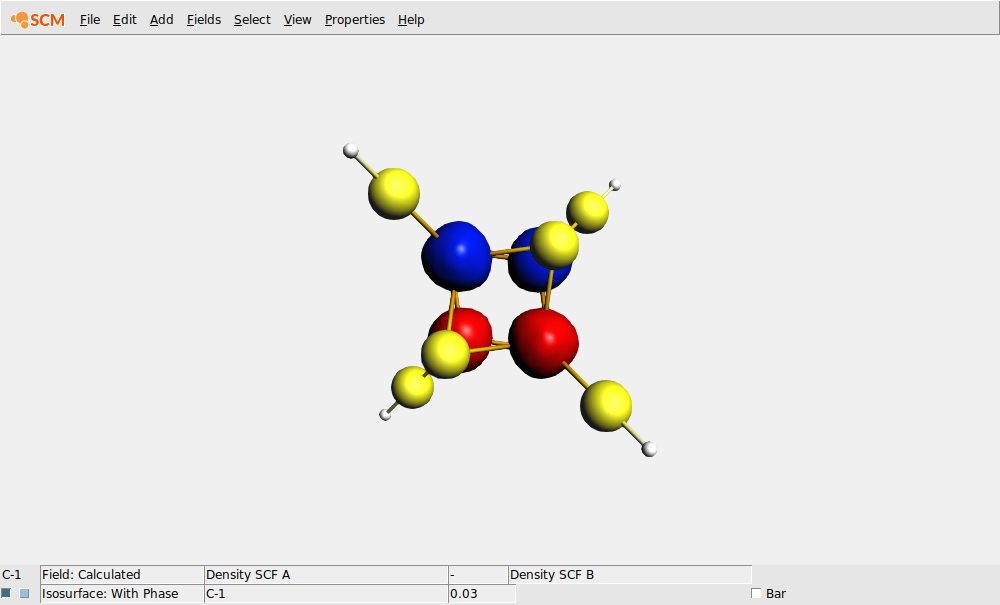Viewport: 1000px width, 605px height.
Task: Open the Isosurface: With Phase dropdown
Action: [x=118, y=593]
